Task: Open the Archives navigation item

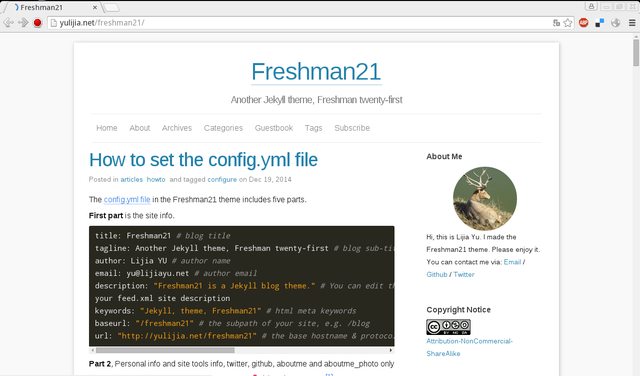Action: click(x=177, y=128)
